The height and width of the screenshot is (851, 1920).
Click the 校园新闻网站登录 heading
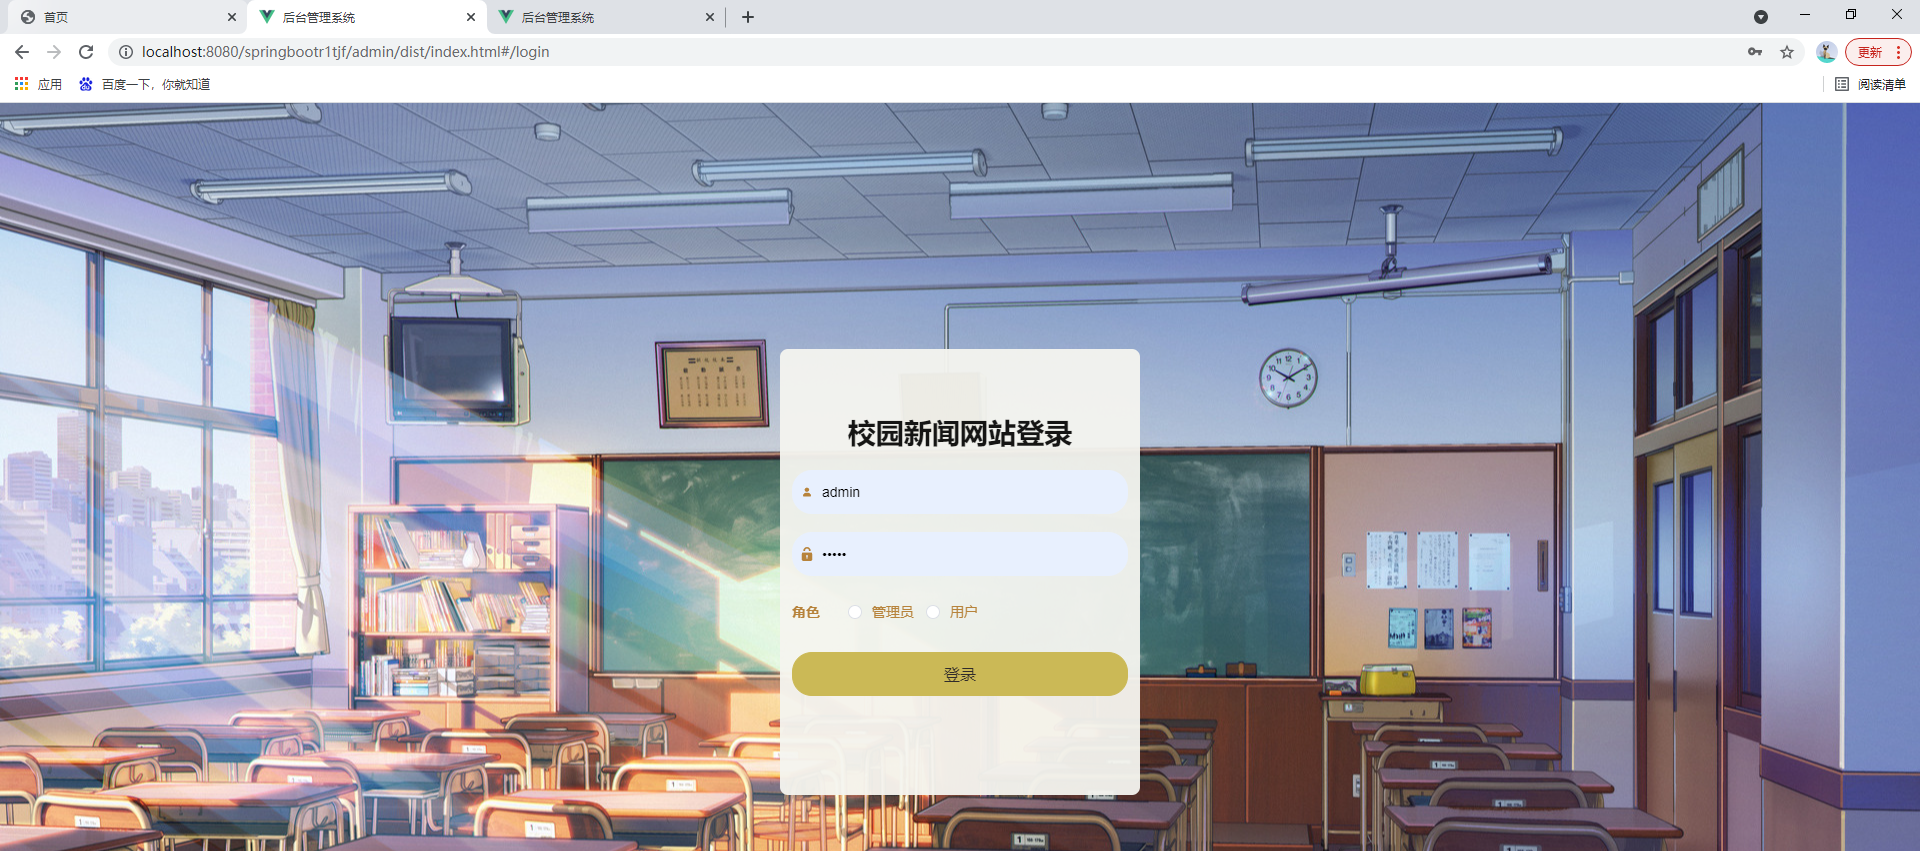960,434
